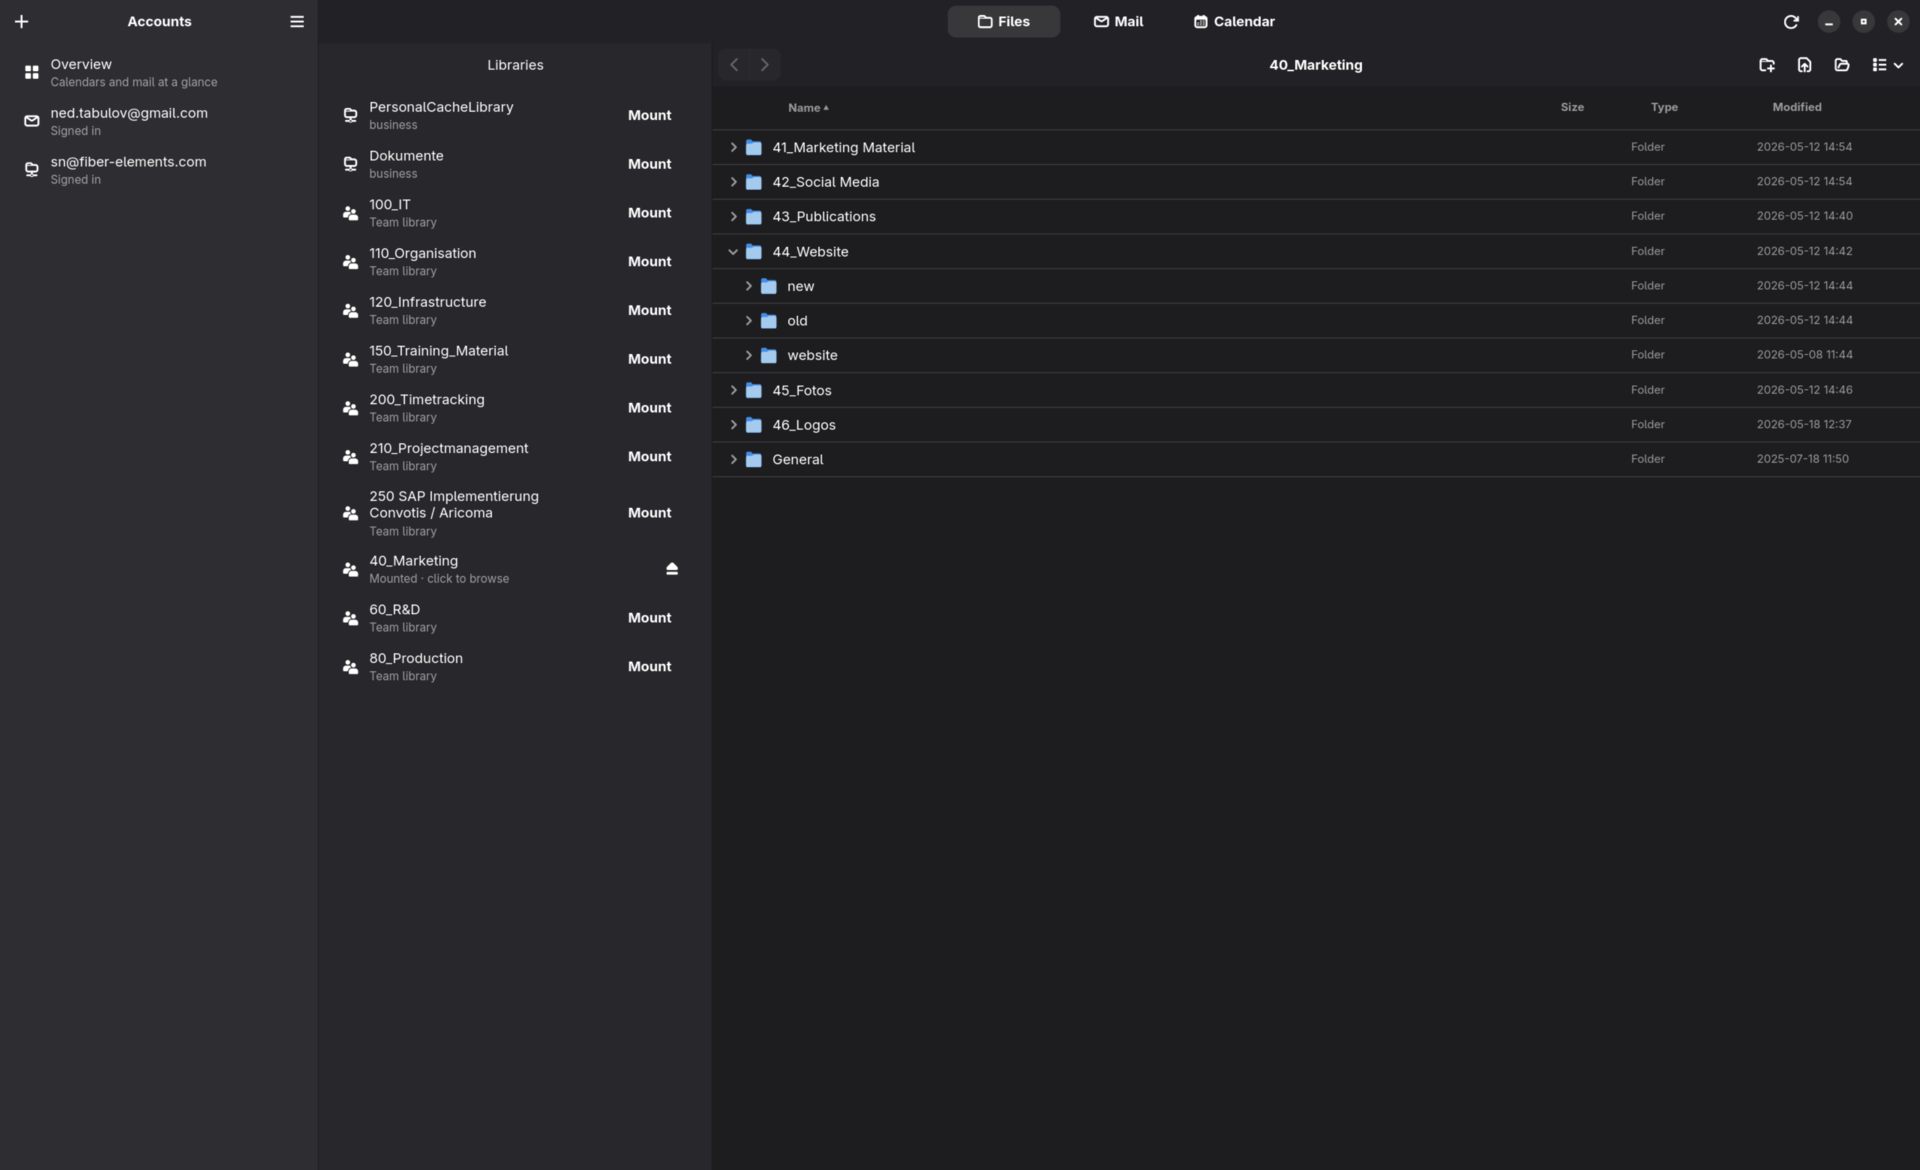Click the date '2026-05-08 11:44'
Viewport: 1920px width, 1170px height.
[1804, 355]
